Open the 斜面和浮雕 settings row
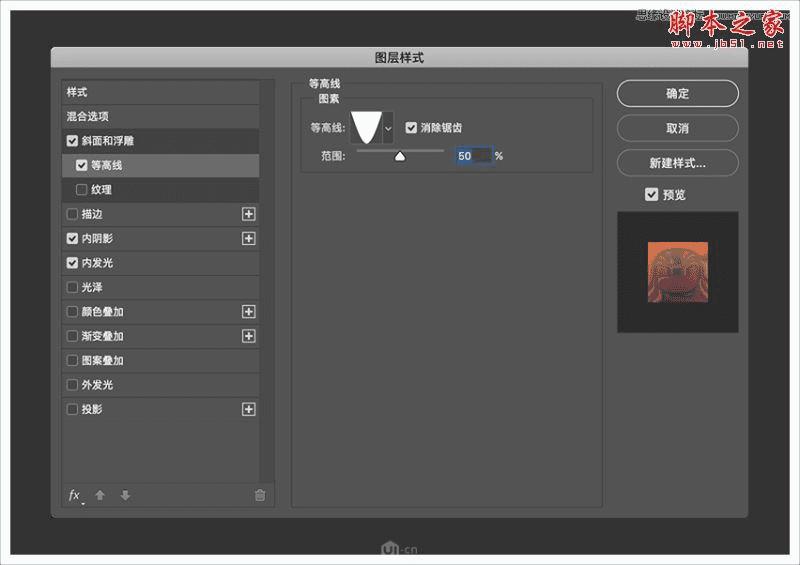 (x=160, y=141)
